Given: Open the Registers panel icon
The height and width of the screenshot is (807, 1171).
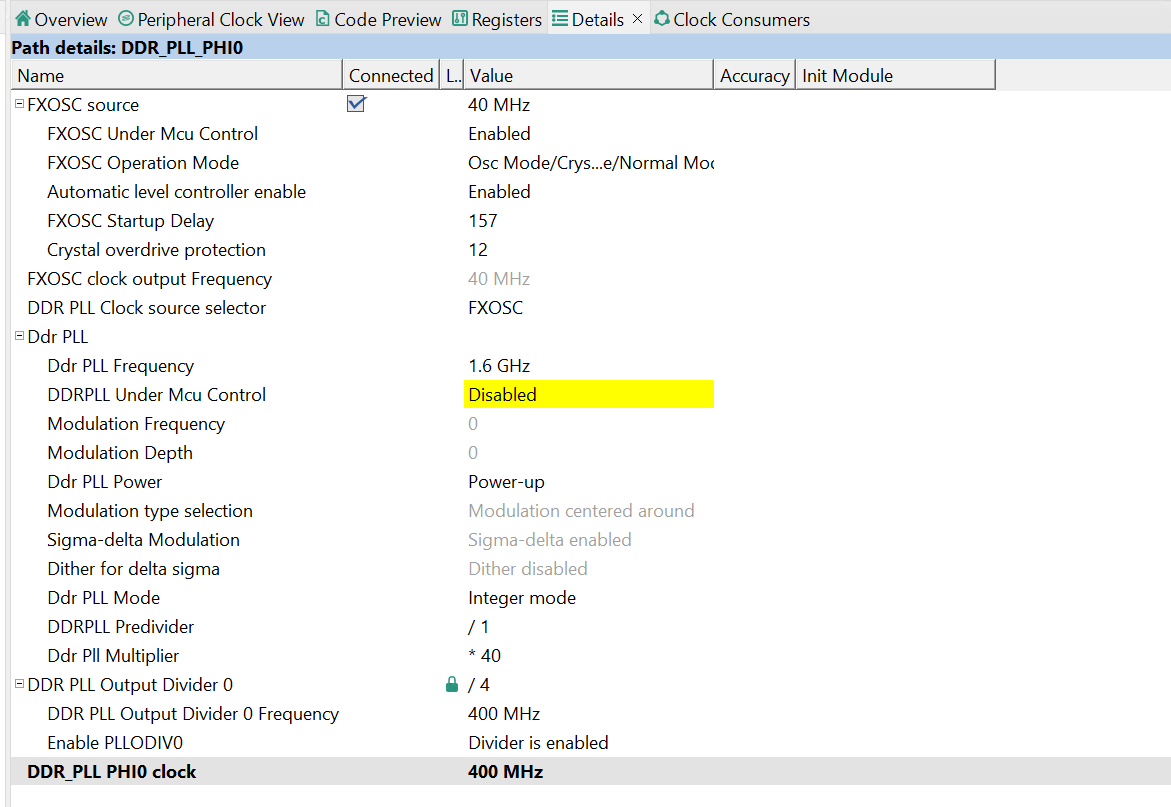Looking at the screenshot, I should [458, 18].
